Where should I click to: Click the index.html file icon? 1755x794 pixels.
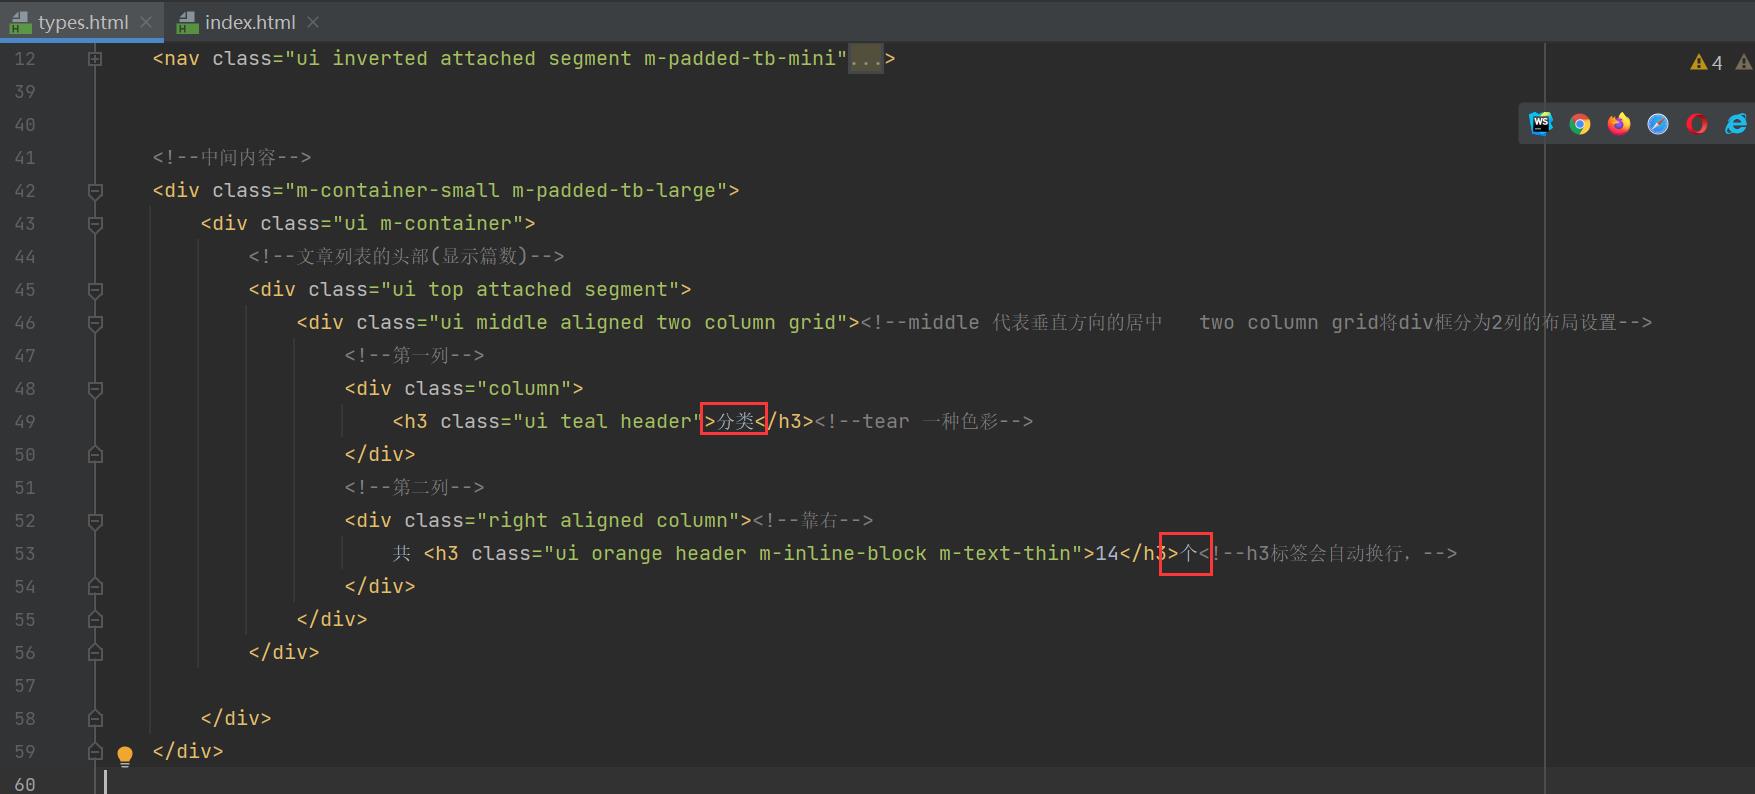(x=187, y=22)
